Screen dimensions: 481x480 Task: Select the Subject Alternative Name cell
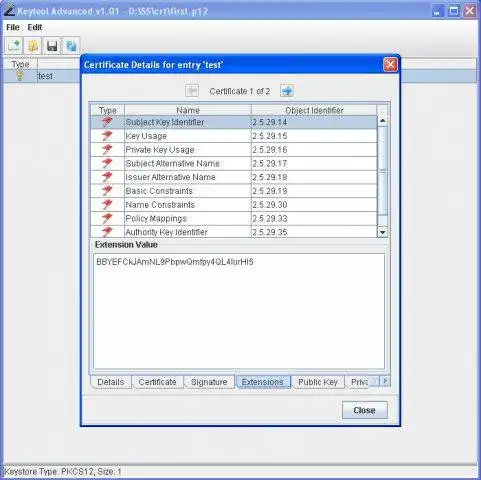pyautogui.click(x=188, y=163)
